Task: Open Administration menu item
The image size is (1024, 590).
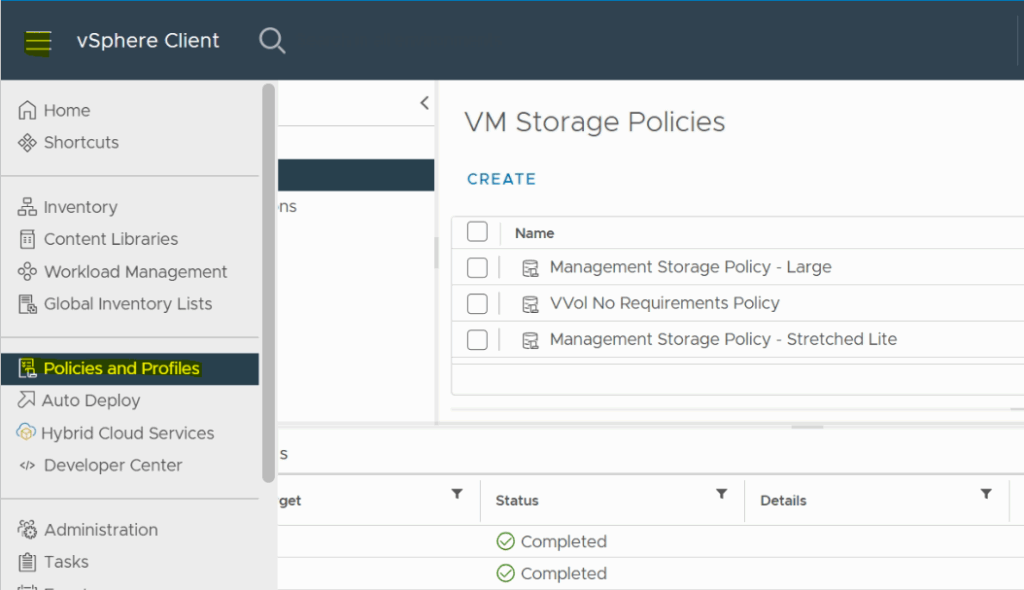Action: pos(101,529)
